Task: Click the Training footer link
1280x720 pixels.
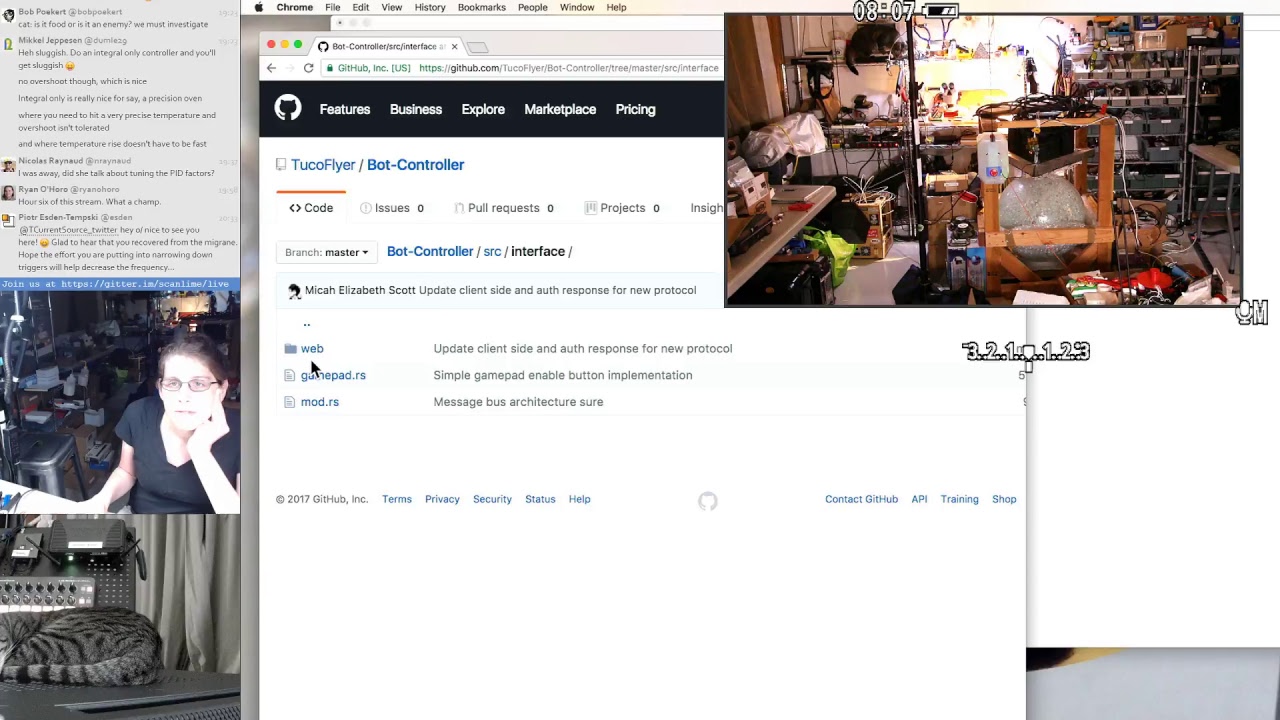Action: click(x=959, y=499)
